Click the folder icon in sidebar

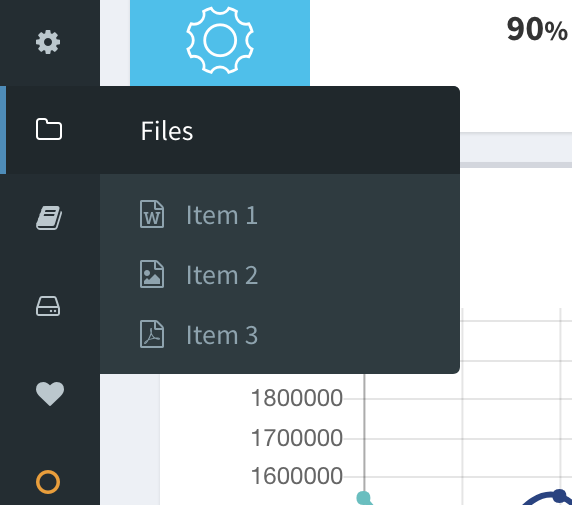[x=49, y=129]
